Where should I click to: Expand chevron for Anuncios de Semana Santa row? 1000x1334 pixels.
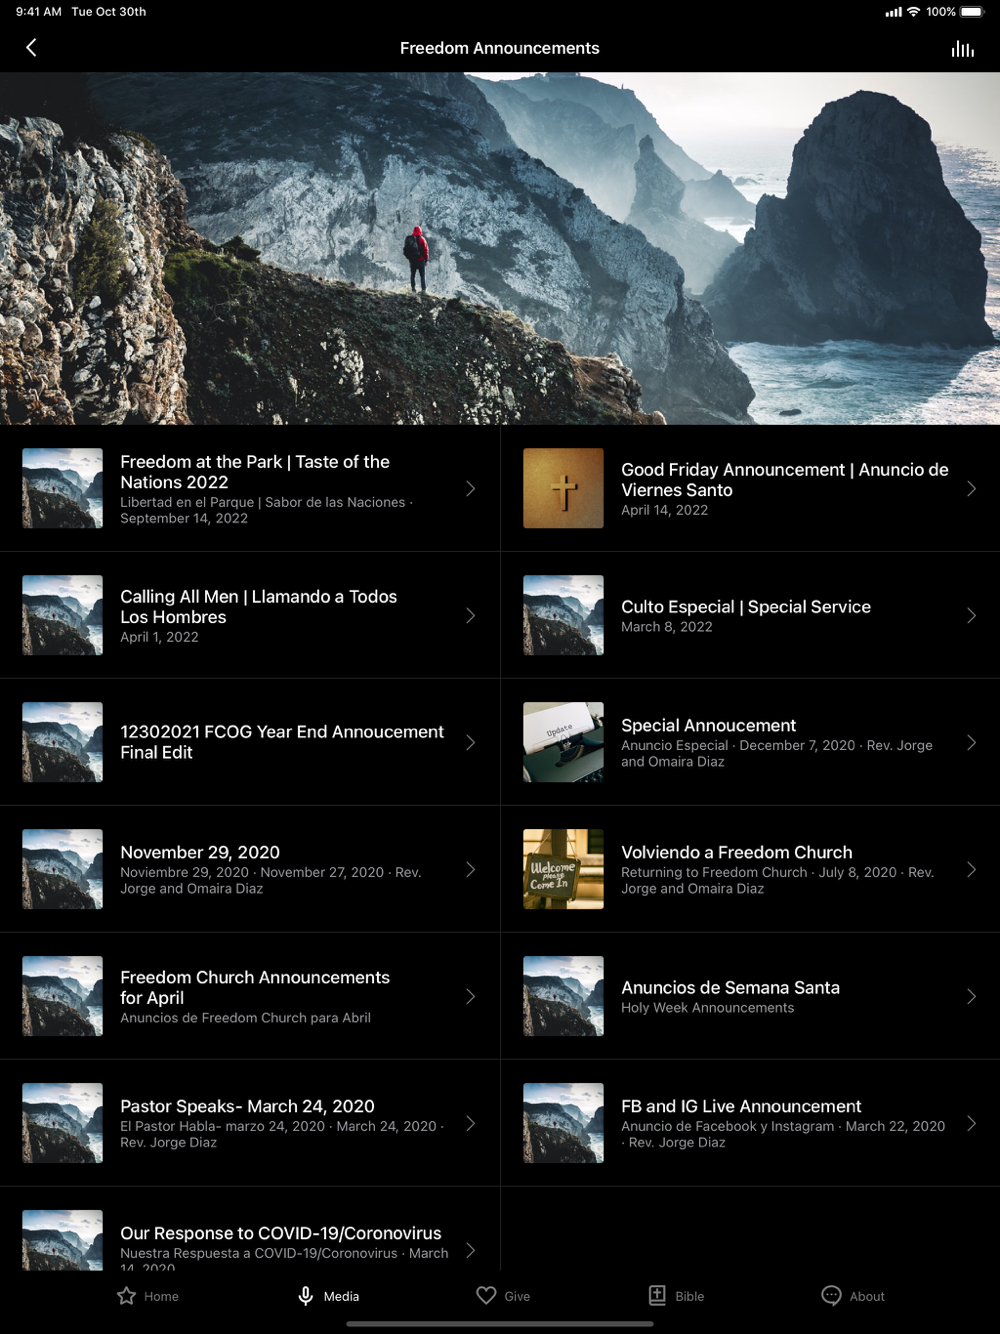click(x=971, y=996)
